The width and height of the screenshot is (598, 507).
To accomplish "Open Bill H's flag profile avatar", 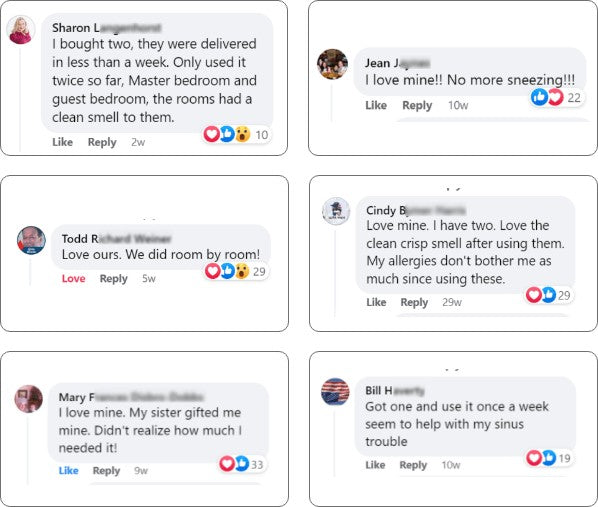I will (x=335, y=392).
